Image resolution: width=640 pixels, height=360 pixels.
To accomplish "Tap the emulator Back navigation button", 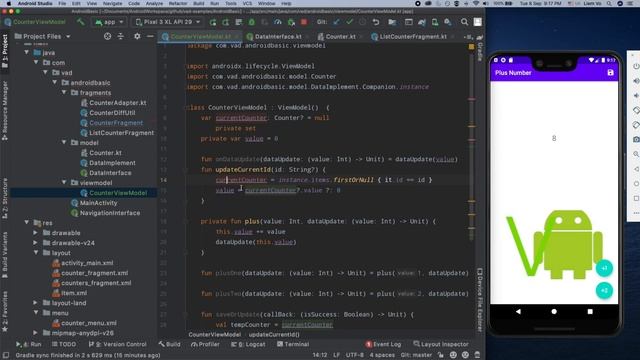I will tap(518, 311).
